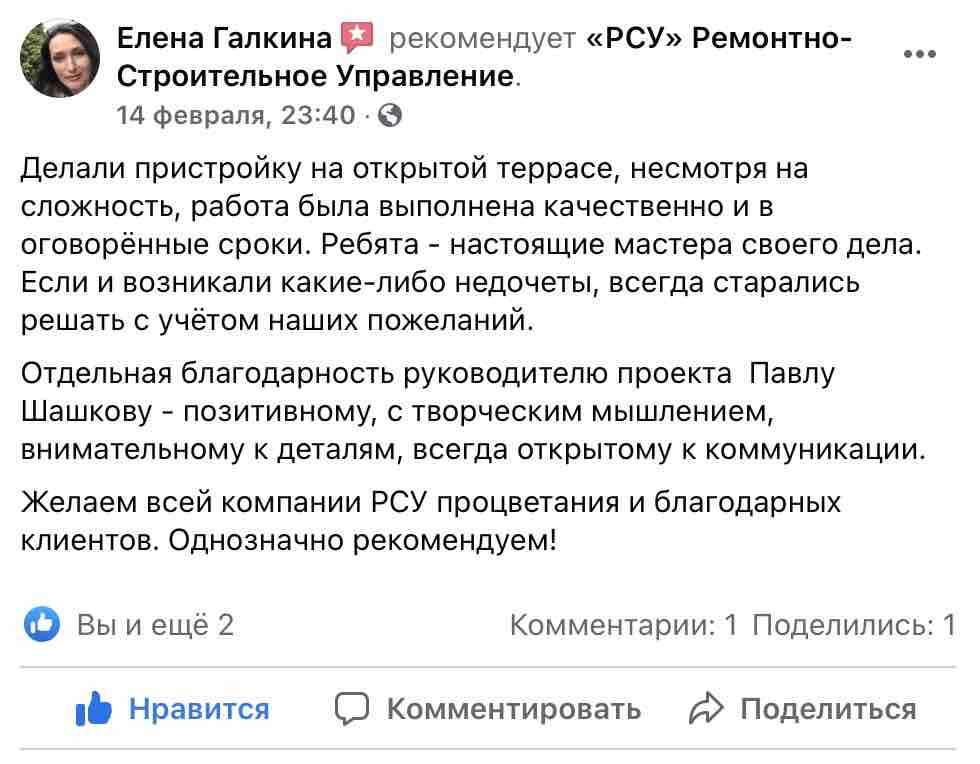980x764 pixels.
Task: Click the red recommendation star badge
Action: pos(357,38)
